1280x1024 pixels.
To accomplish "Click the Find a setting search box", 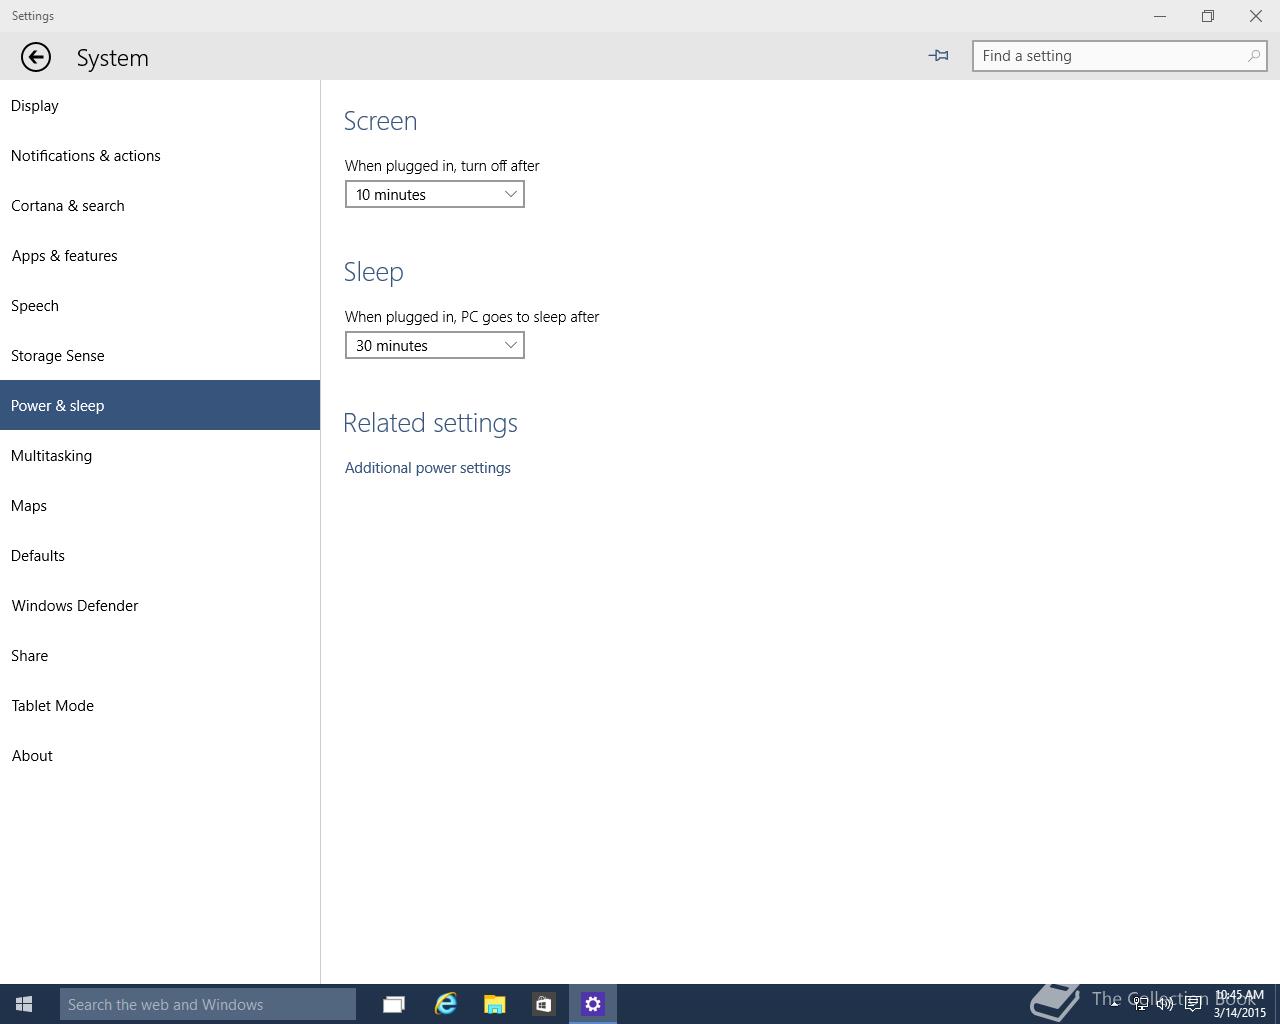I will [1119, 56].
